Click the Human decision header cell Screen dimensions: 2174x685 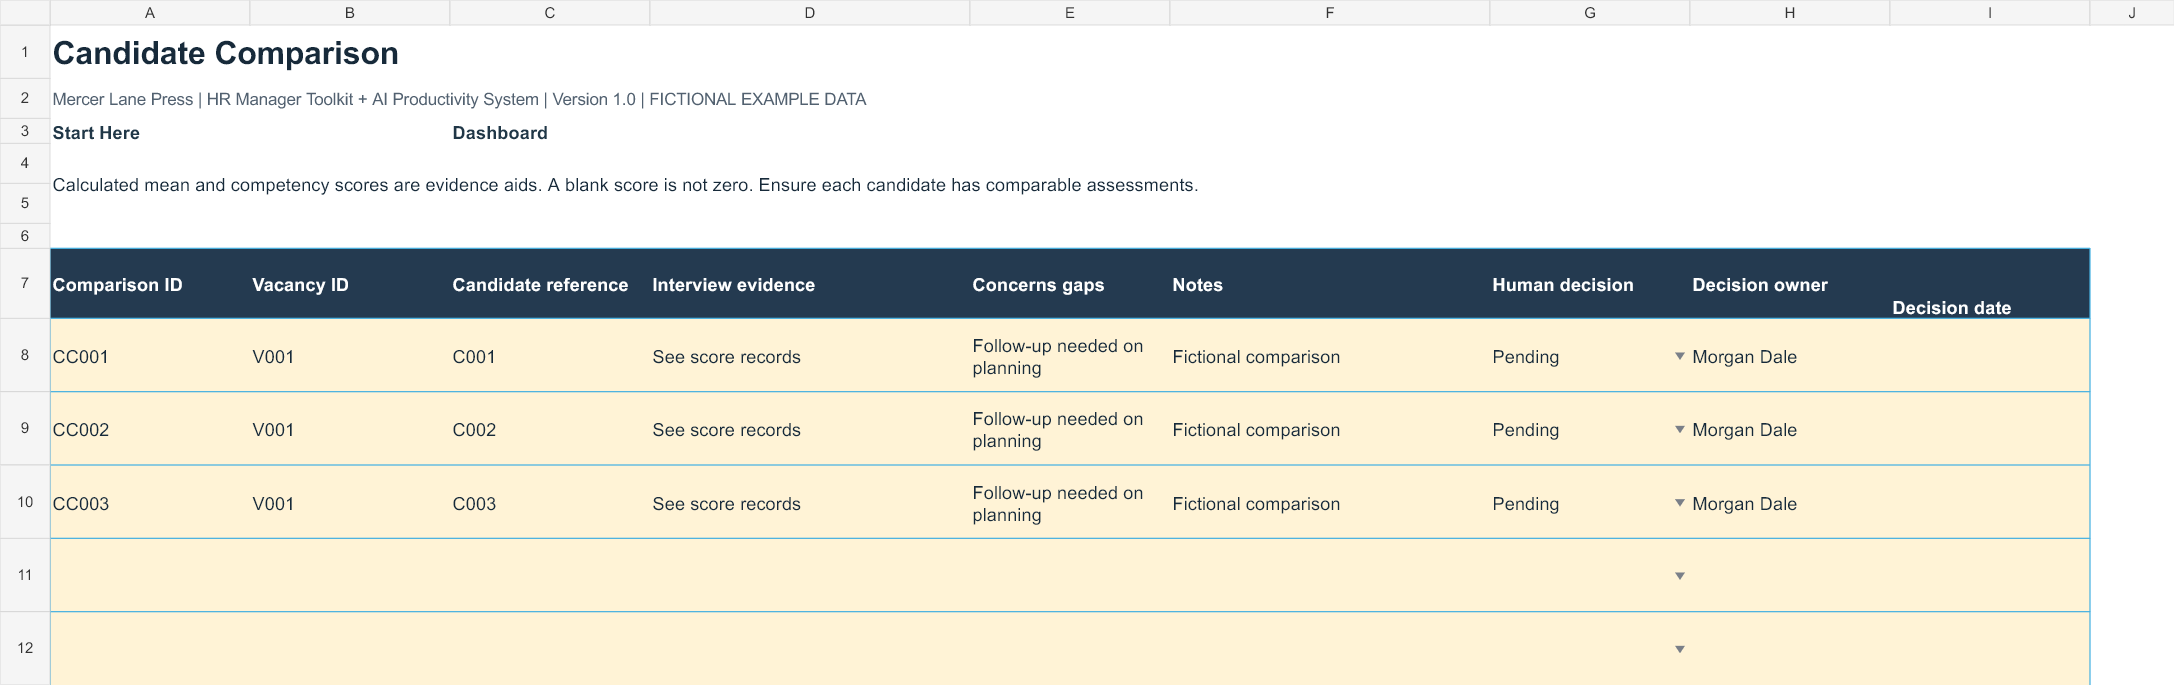[1590, 284]
